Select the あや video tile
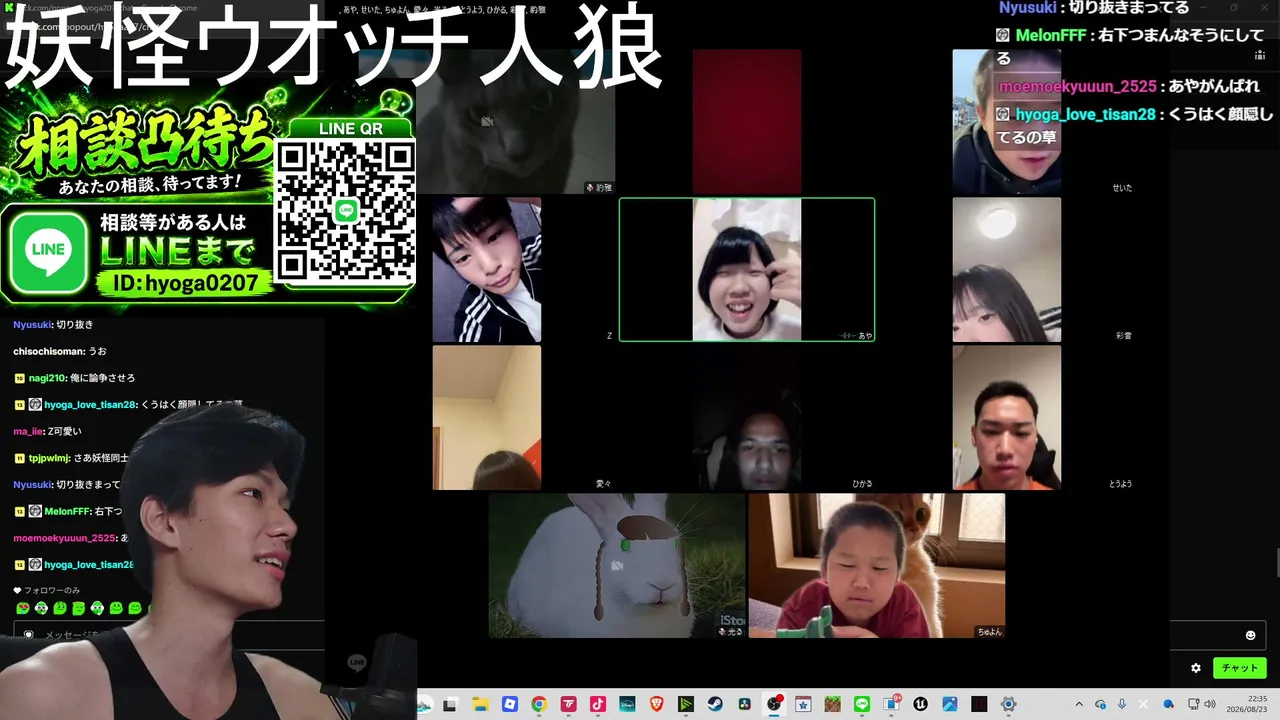Screen dimensions: 1280x720 [x=747, y=270]
